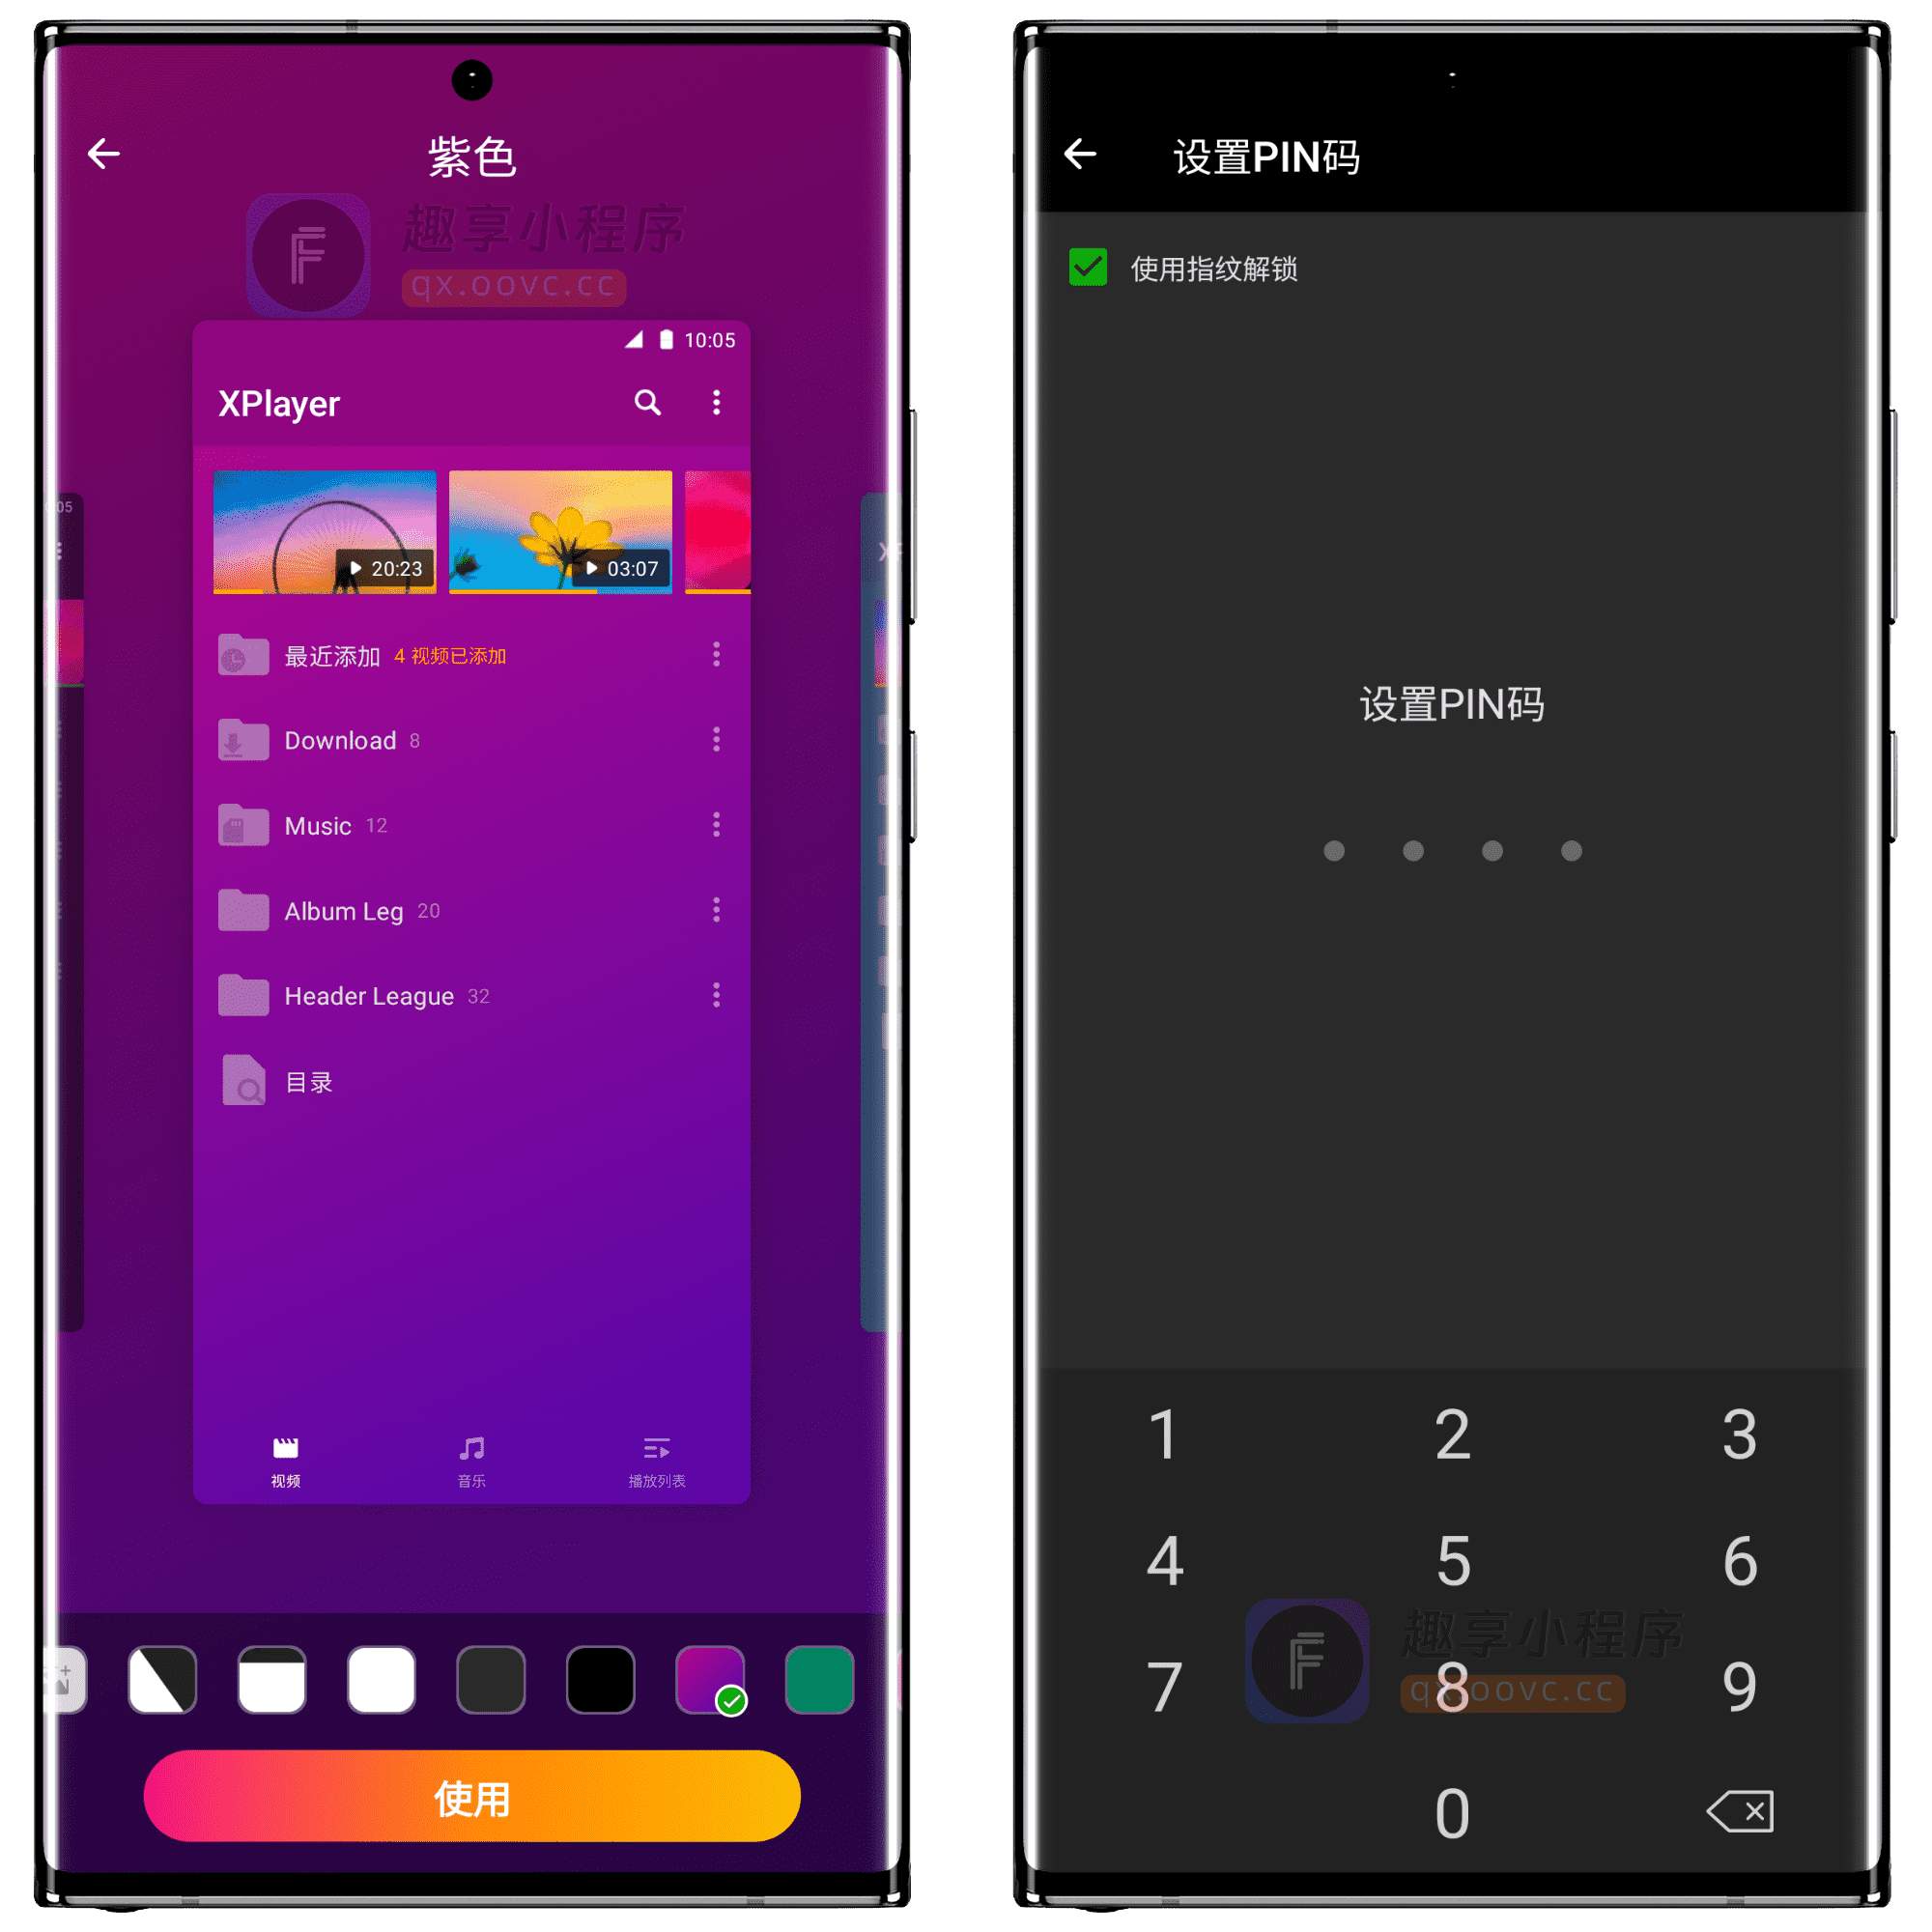Click the back arrow on purple theme screen
This screenshot has width=1932, height=1932.
tap(102, 153)
